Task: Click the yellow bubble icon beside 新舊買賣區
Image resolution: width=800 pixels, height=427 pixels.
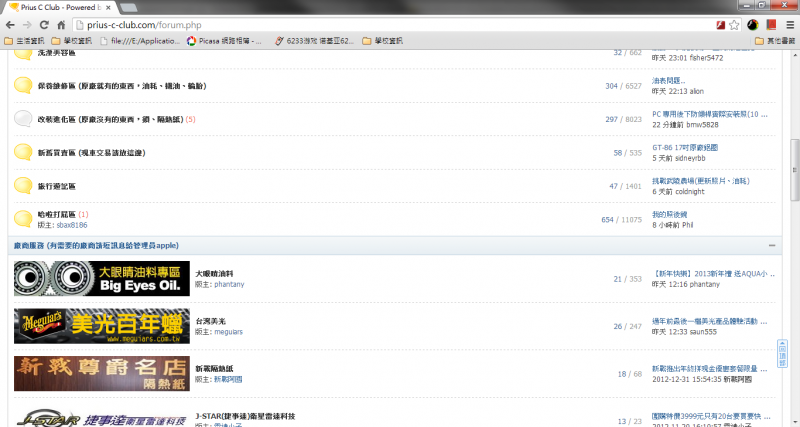Action: tap(23, 152)
